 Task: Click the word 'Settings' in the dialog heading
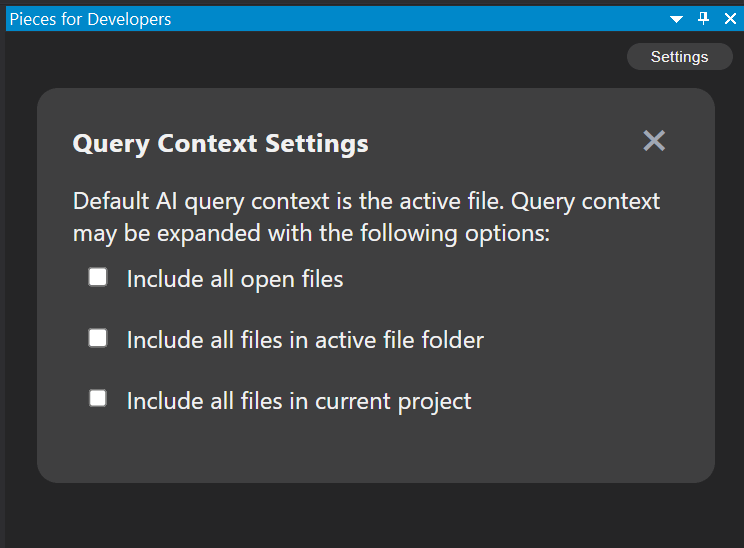317,144
